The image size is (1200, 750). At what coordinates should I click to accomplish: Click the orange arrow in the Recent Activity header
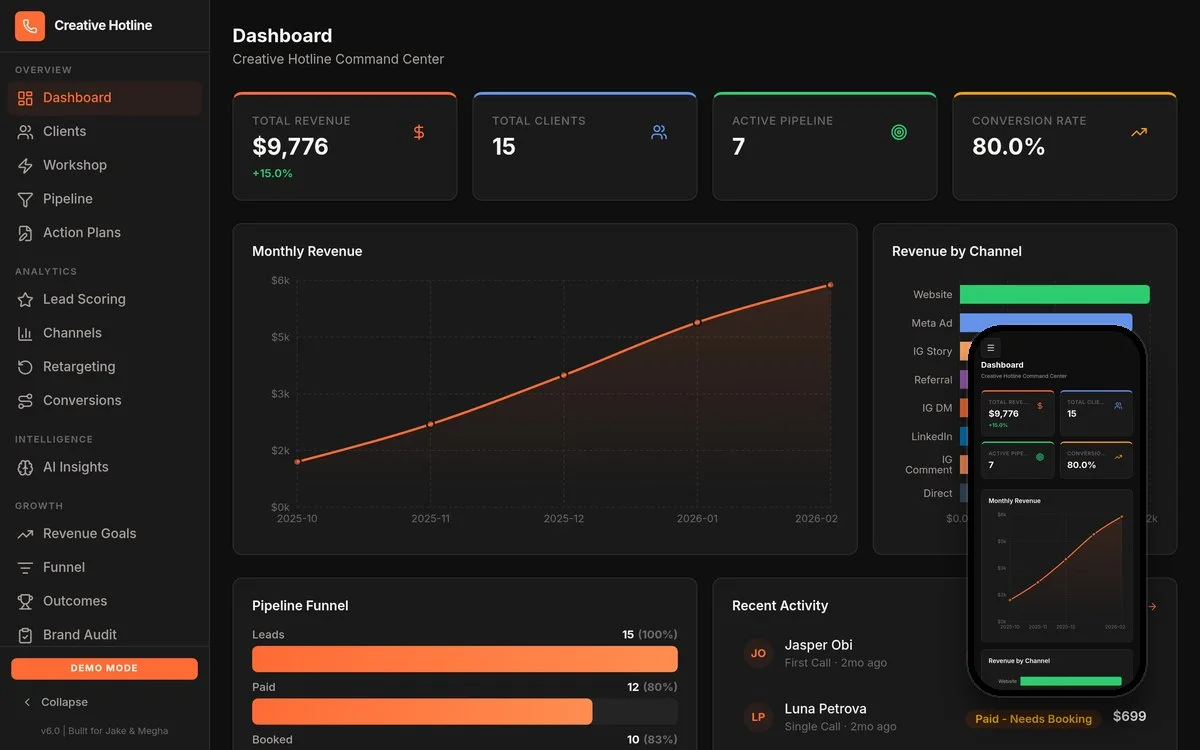[1153, 606]
